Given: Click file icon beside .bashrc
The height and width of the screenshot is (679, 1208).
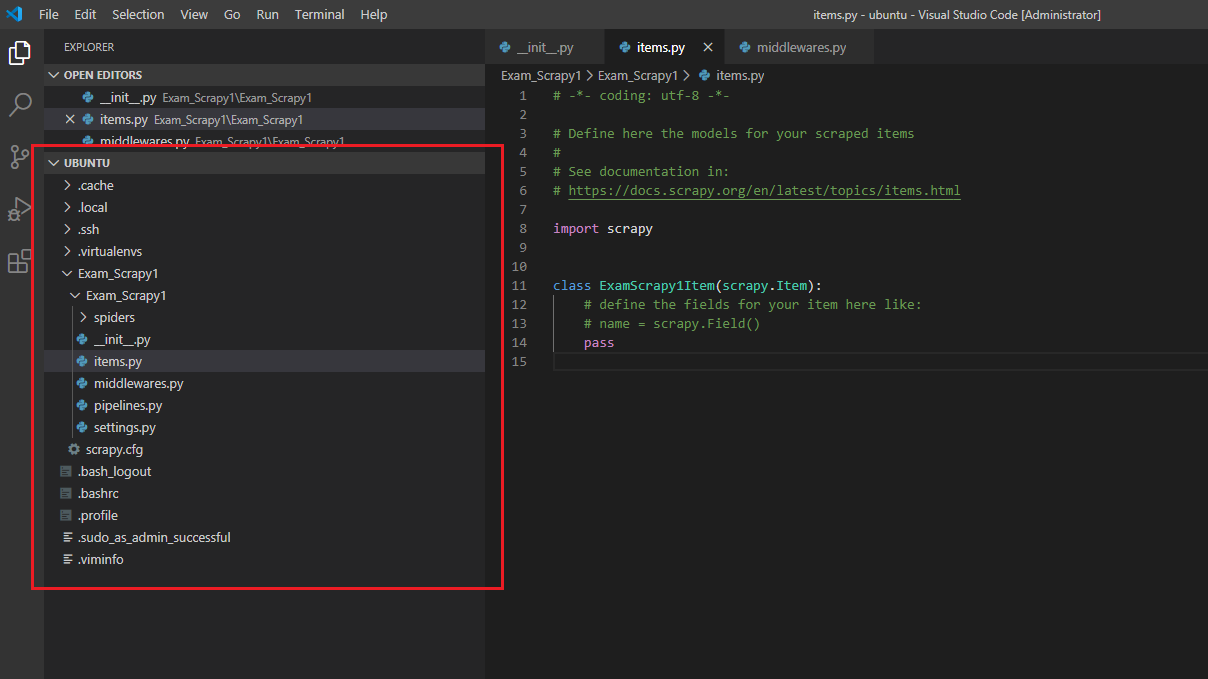Looking at the screenshot, I should tap(67, 494).
